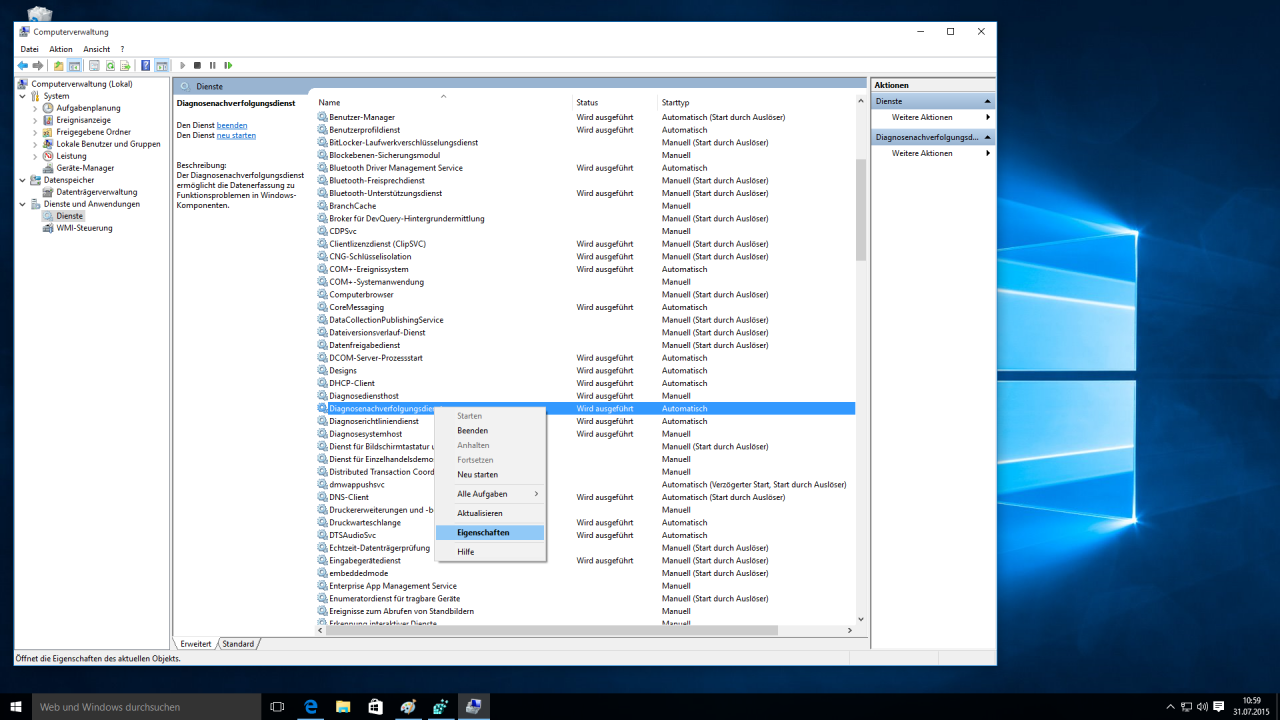Select WMI-Steuerung node
Screen dimensions: 1280x720
click(84, 228)
